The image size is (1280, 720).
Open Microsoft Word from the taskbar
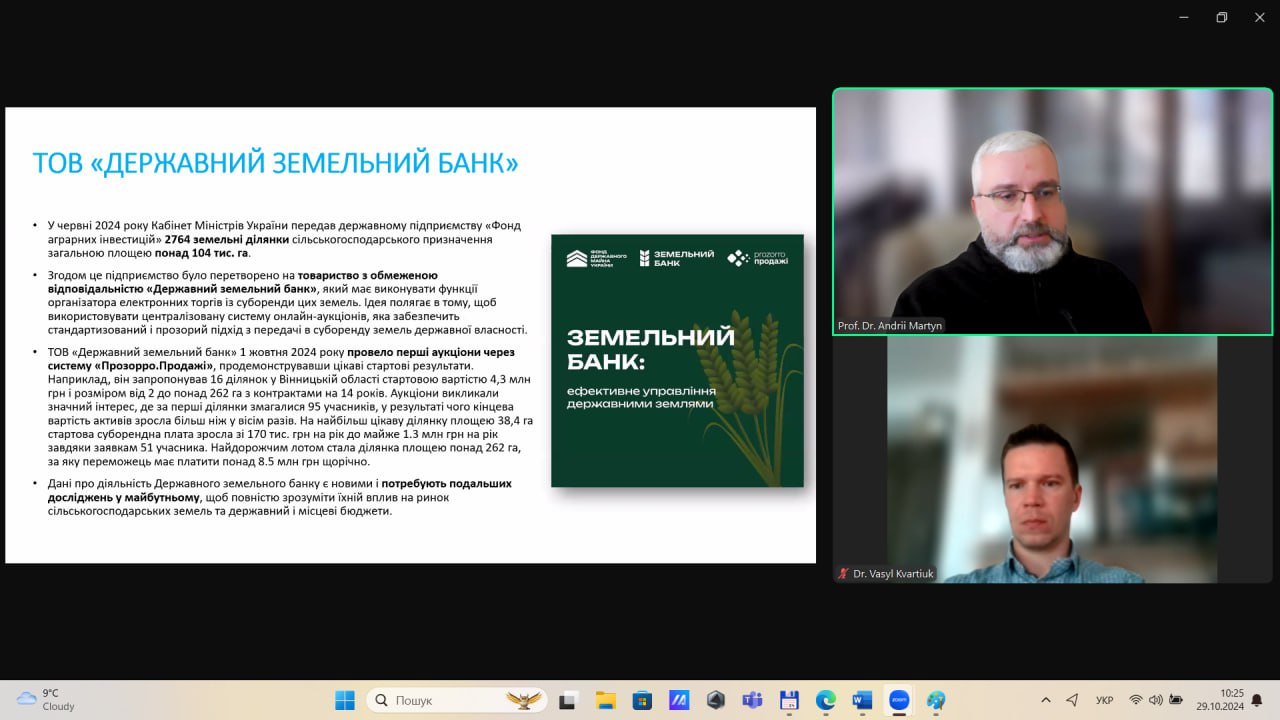[862, 700]
